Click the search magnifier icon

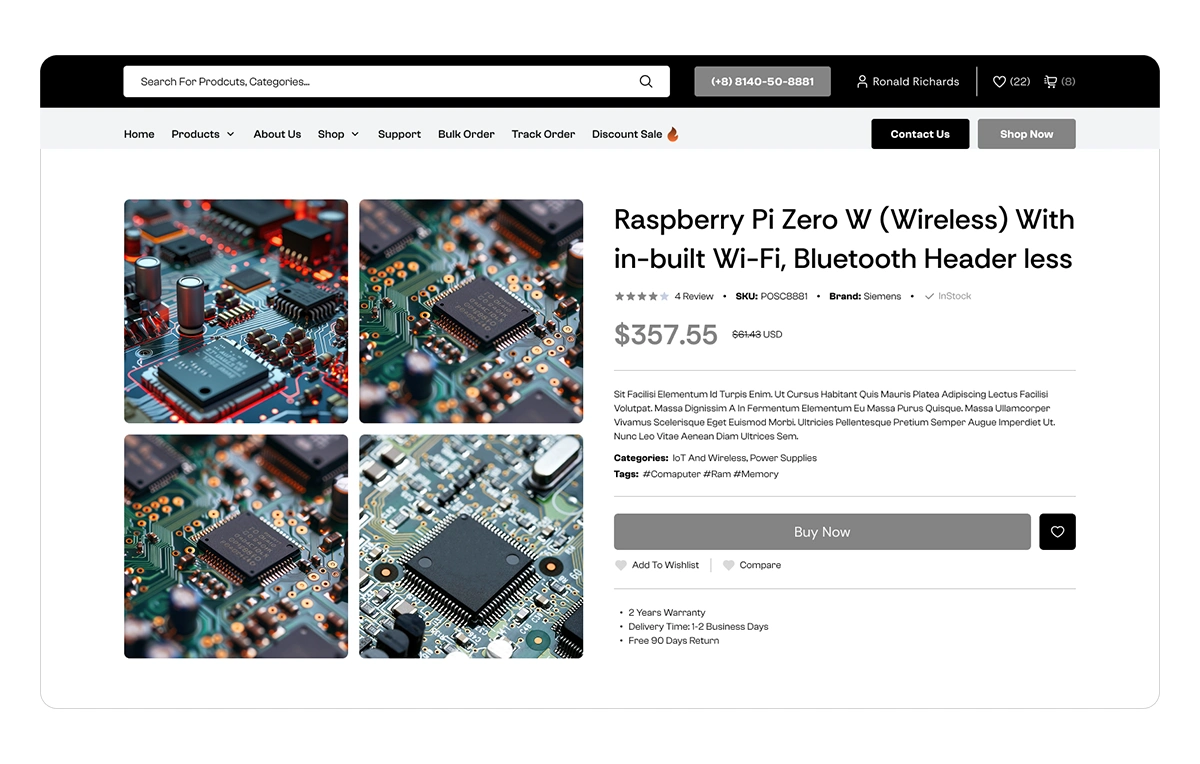(x=646, y=82)
